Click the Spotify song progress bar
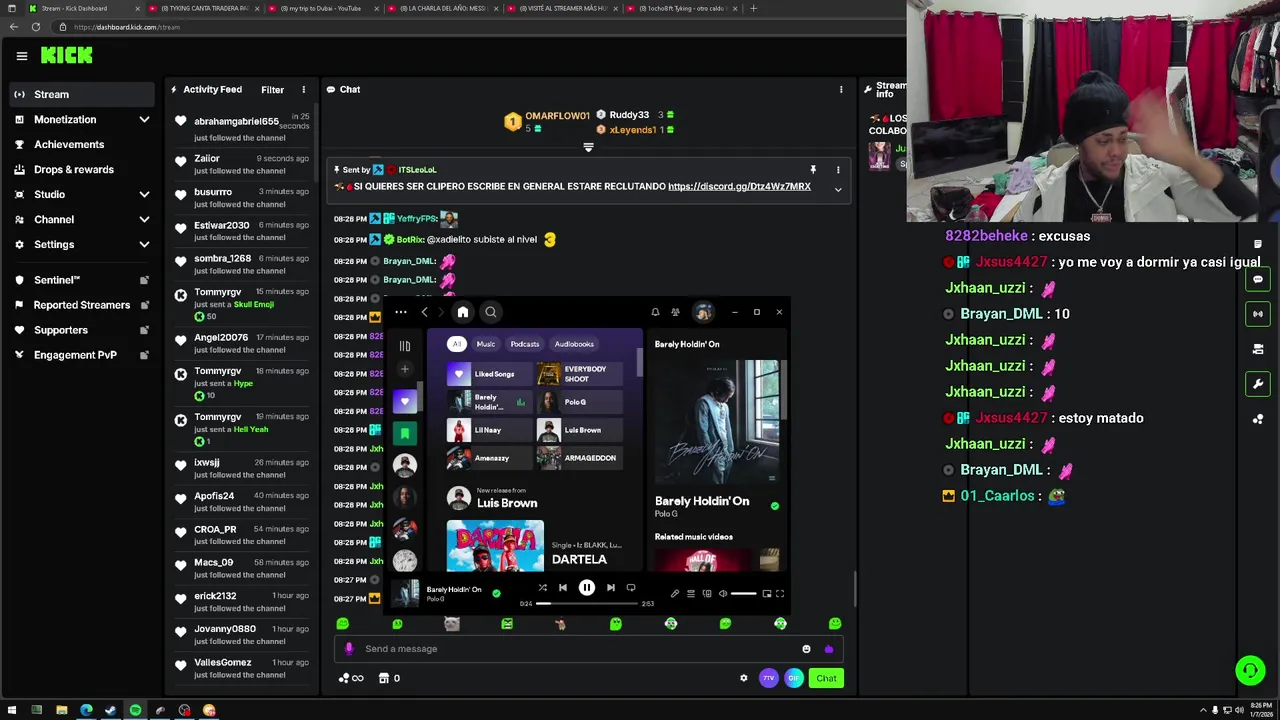The height and width of the screenshot is (720, 1280). point(587,603)
